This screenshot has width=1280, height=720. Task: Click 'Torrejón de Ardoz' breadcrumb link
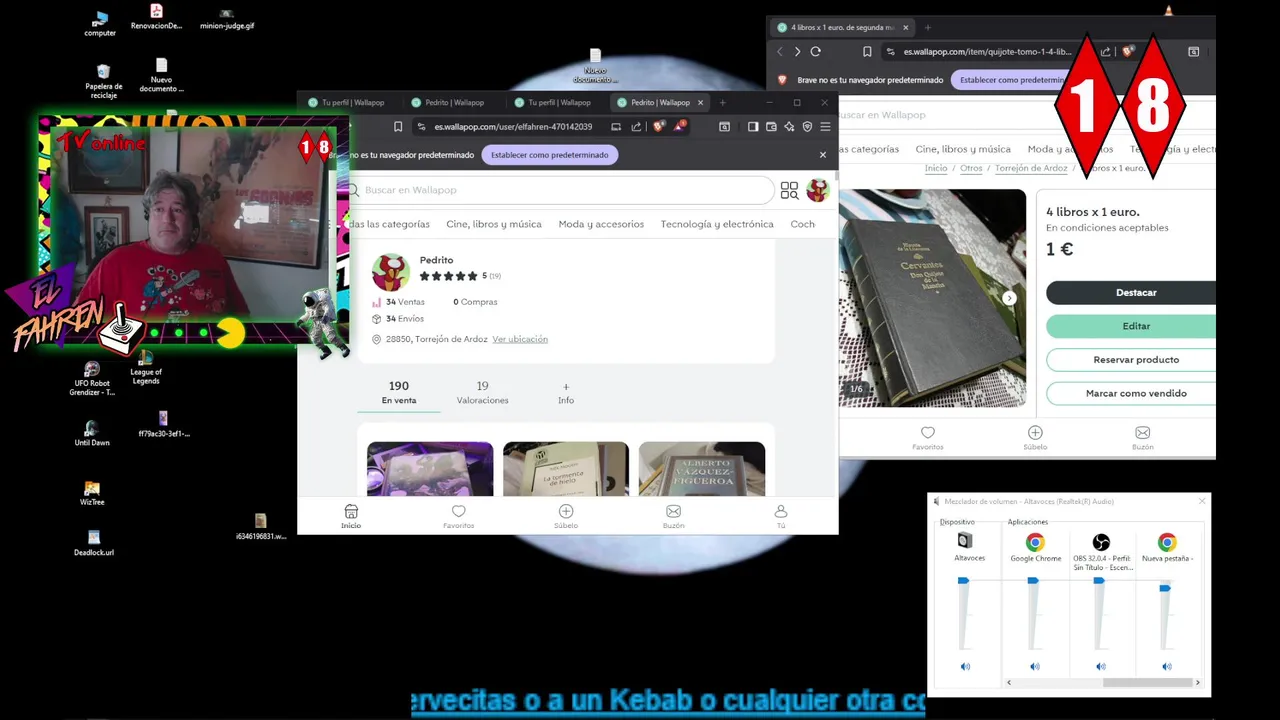pyautogui.click(x=1031, y=168)
